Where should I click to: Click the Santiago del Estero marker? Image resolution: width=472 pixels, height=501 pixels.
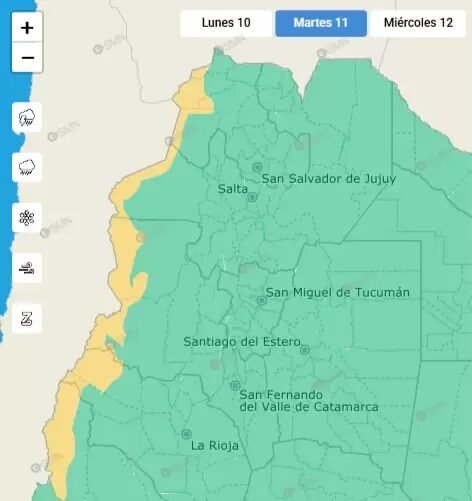[x=305, y=350]
